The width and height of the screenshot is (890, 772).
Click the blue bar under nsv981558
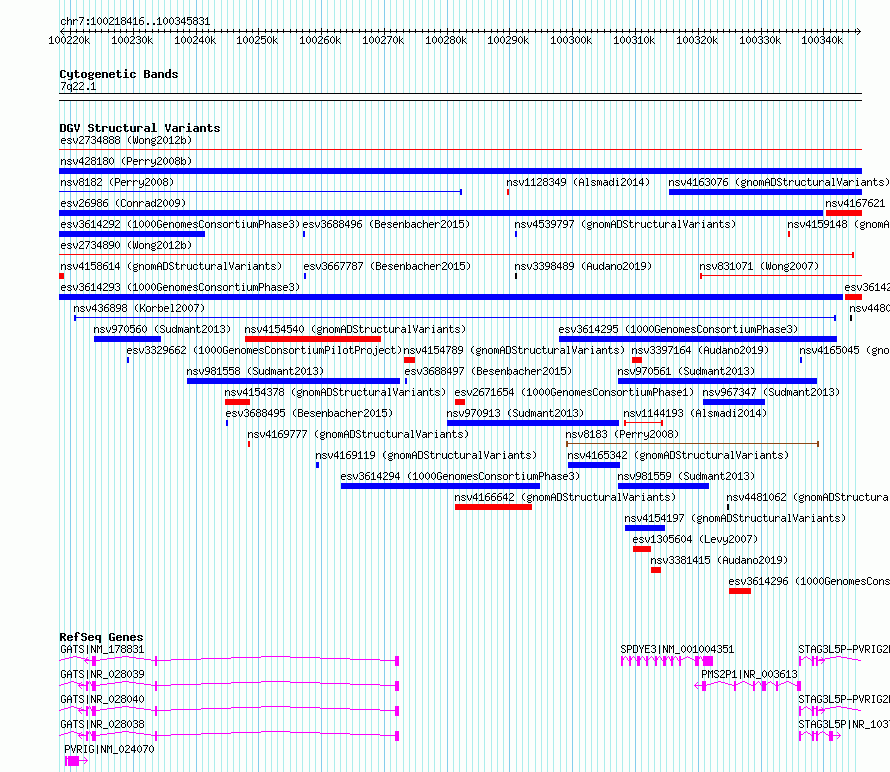pos(293,381)
